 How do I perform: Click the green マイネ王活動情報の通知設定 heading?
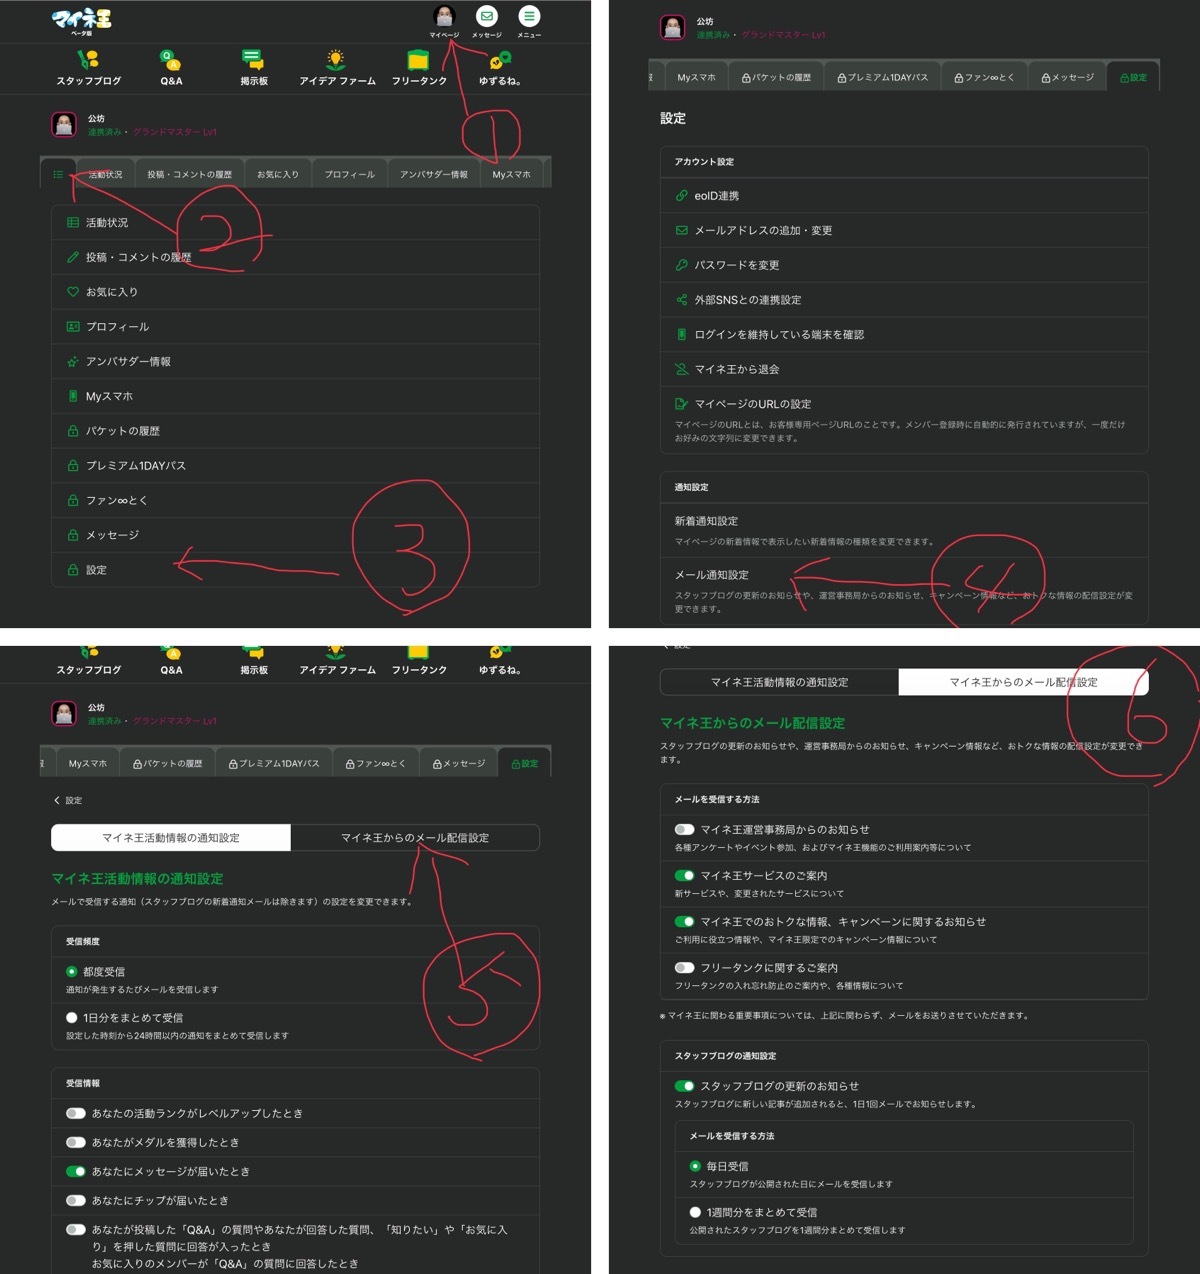tap(137, 879)
